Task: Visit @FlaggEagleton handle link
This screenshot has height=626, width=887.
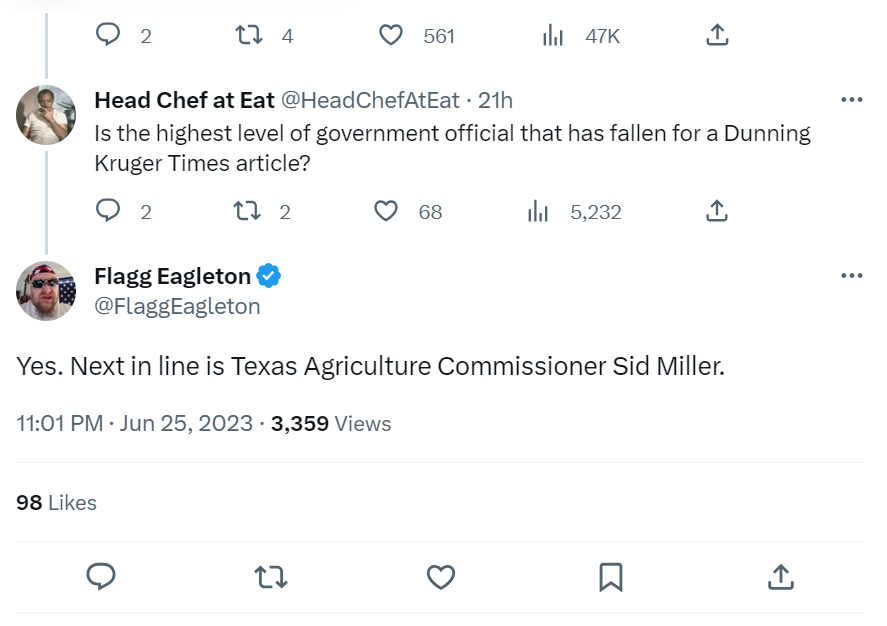Action: (177, 307)
